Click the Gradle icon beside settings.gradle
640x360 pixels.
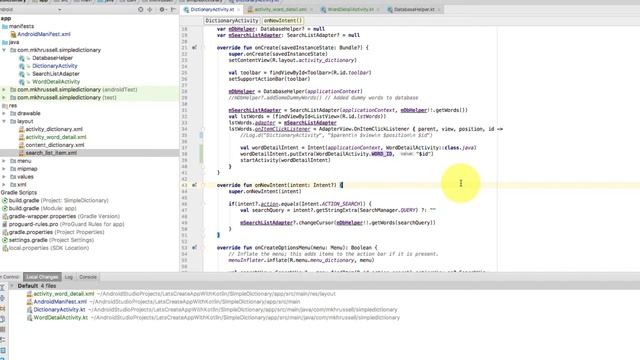[5, 240]
